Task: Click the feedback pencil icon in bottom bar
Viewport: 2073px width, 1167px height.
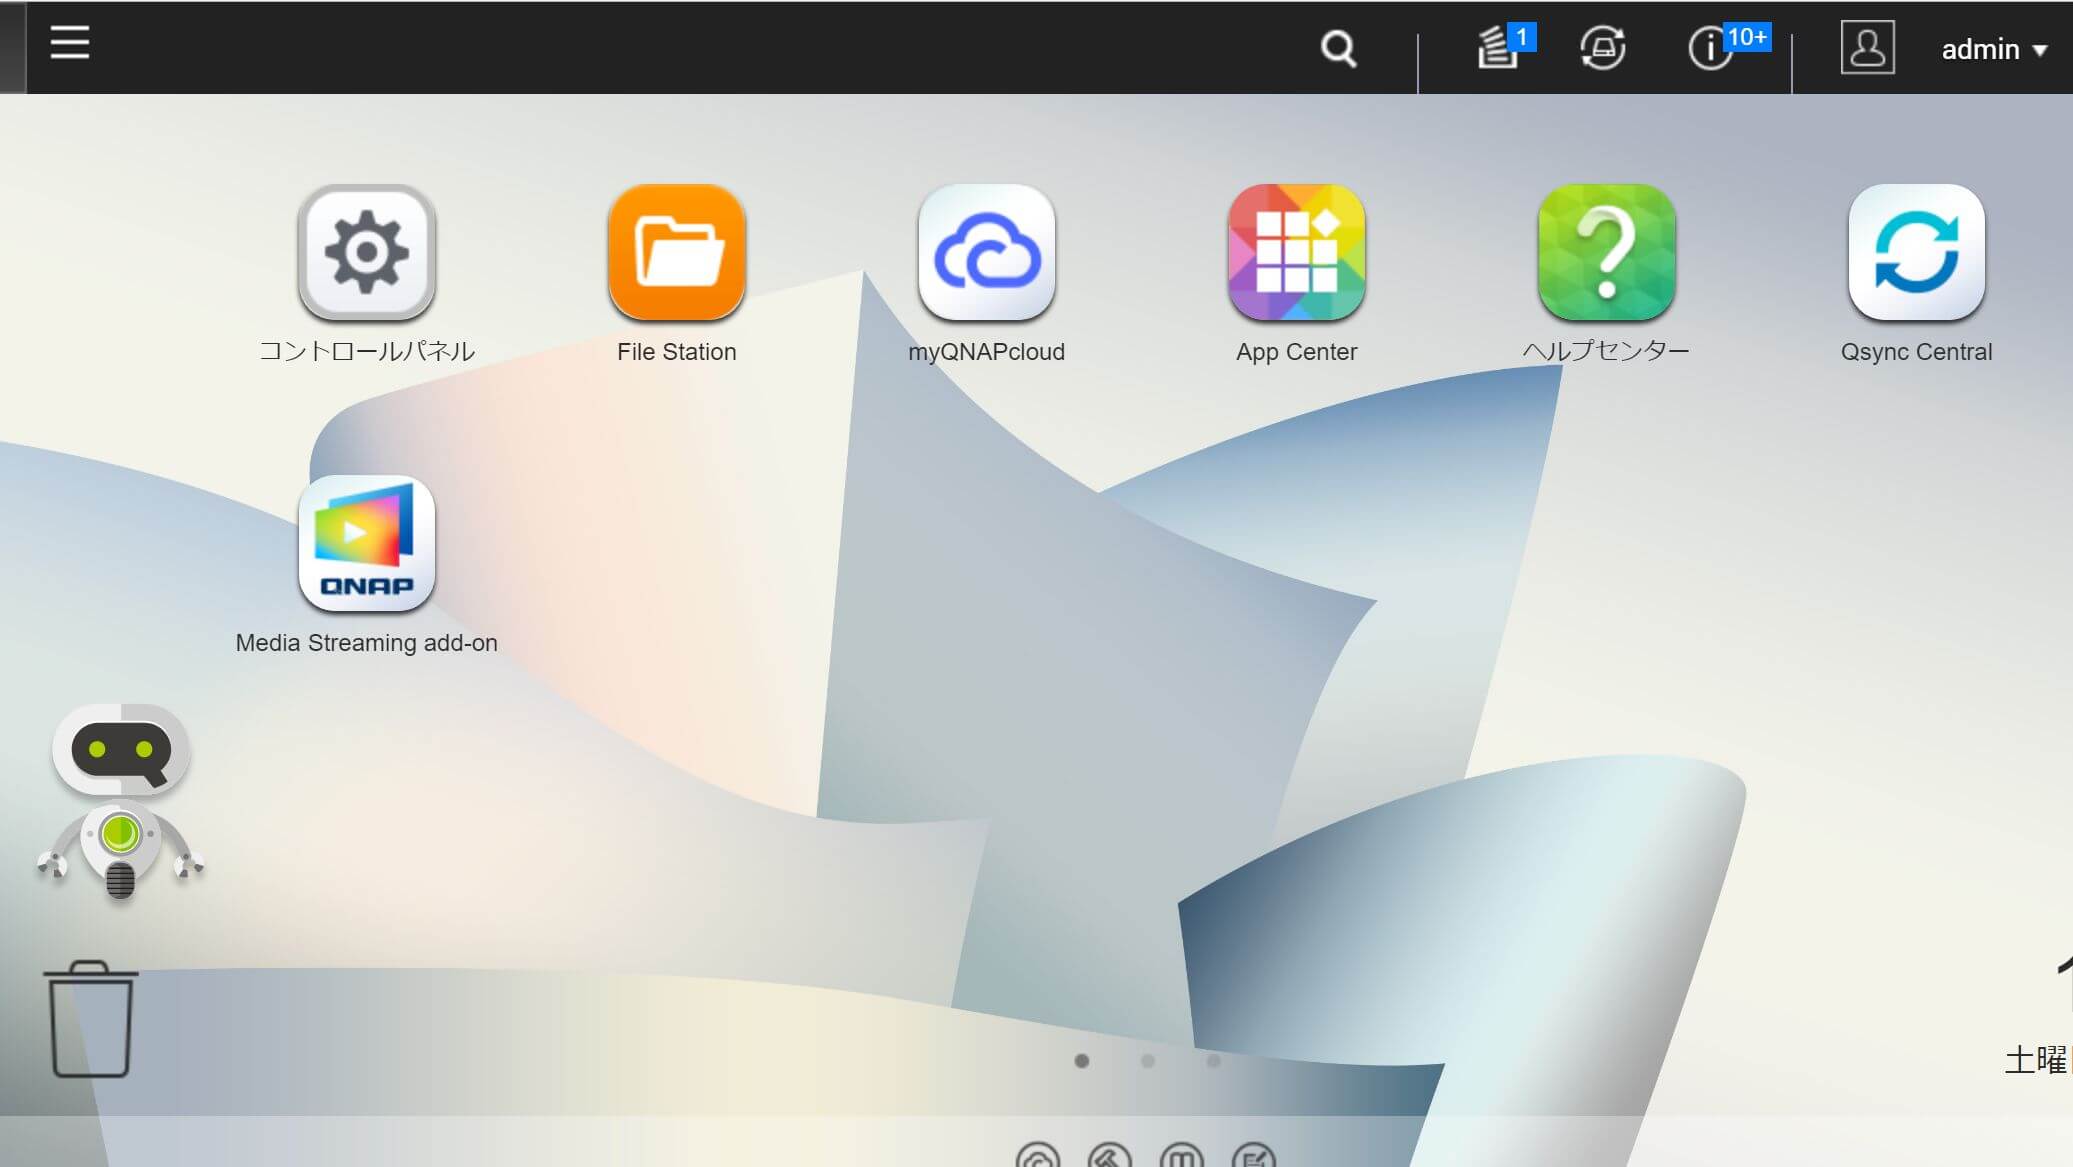Action: click(1254, 1156)
